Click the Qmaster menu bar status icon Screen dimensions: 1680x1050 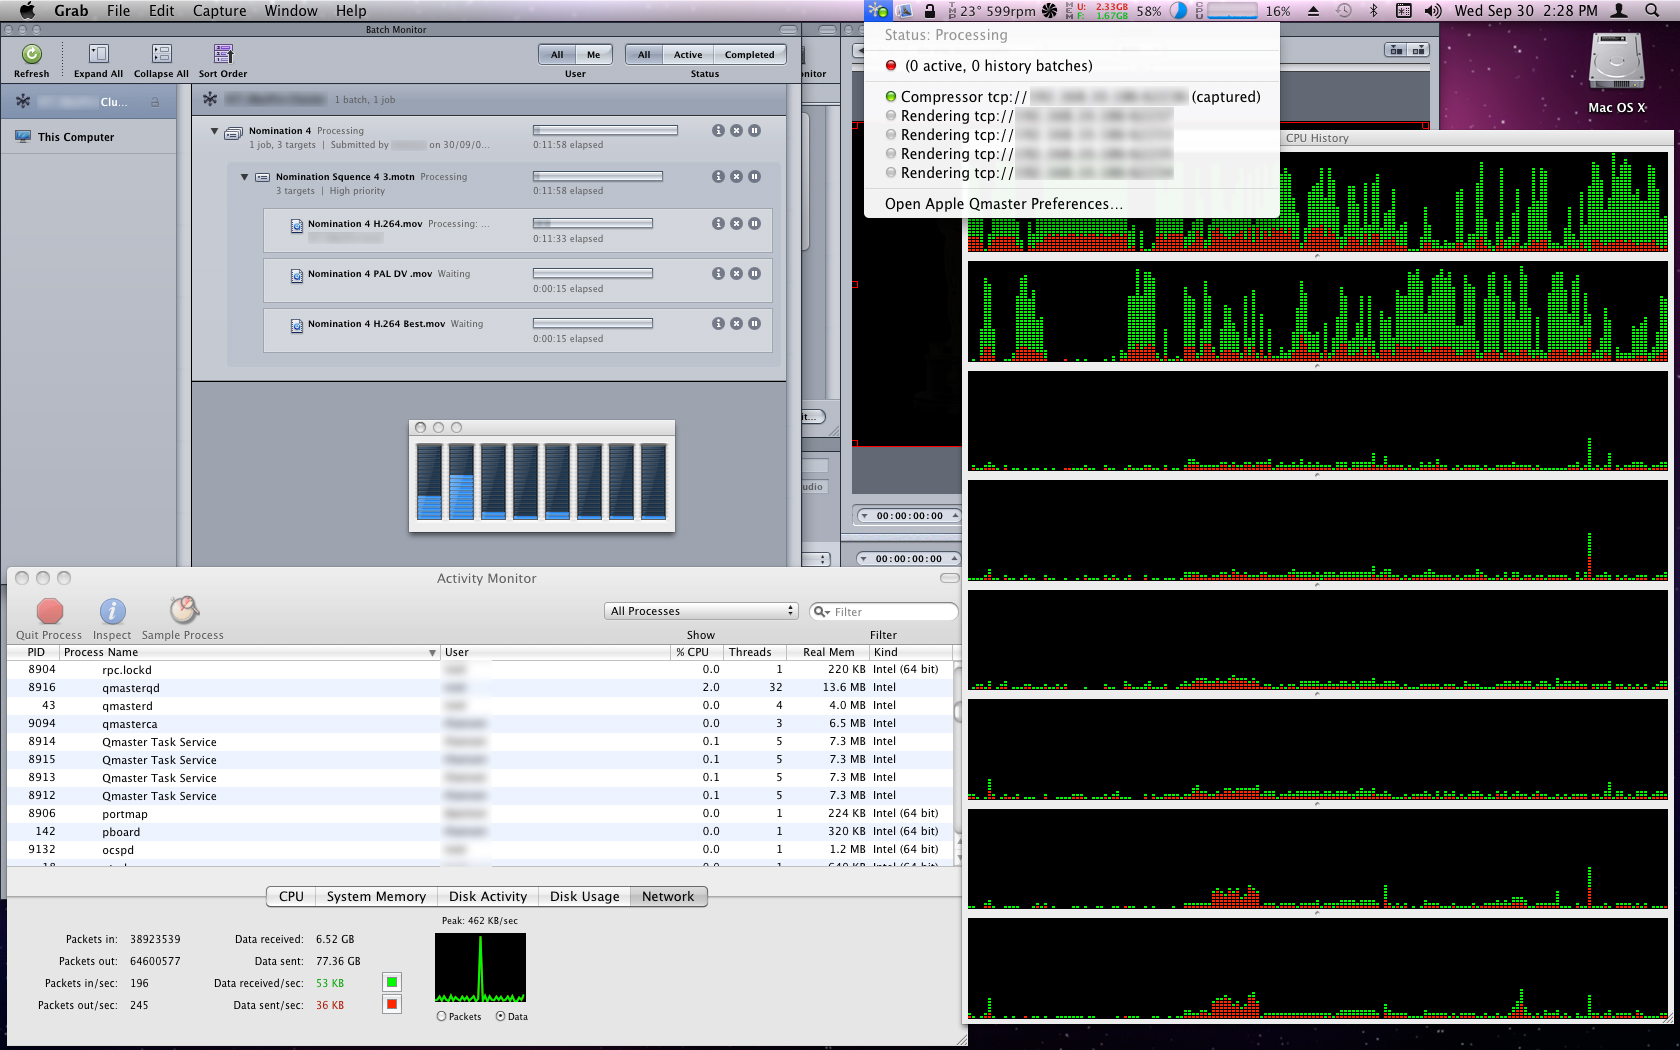tap(878, 11)
